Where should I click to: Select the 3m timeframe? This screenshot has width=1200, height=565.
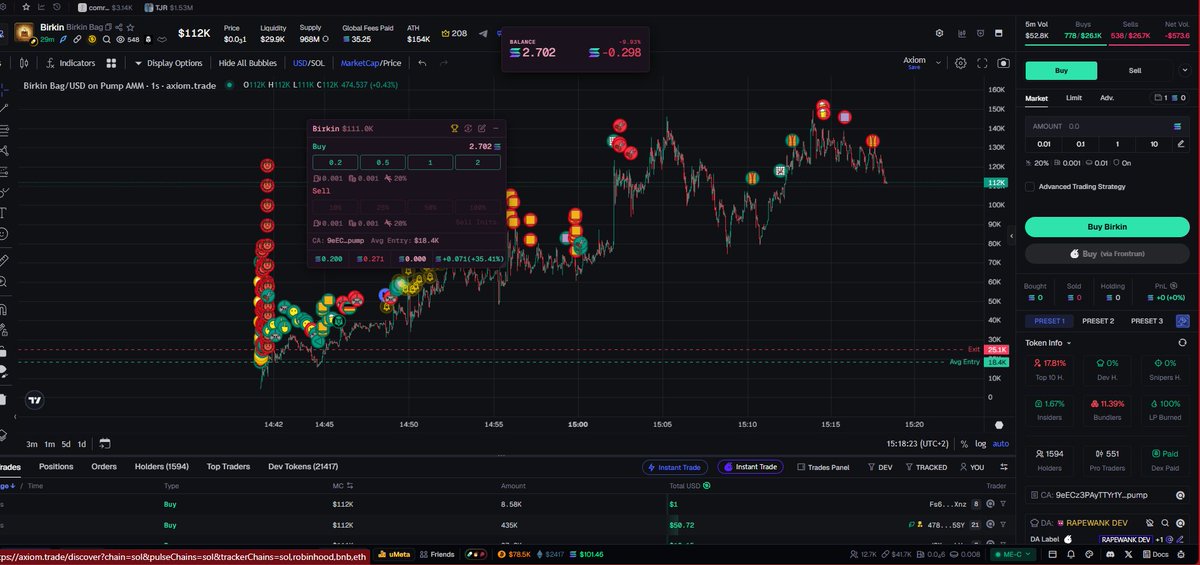(32, 444)
